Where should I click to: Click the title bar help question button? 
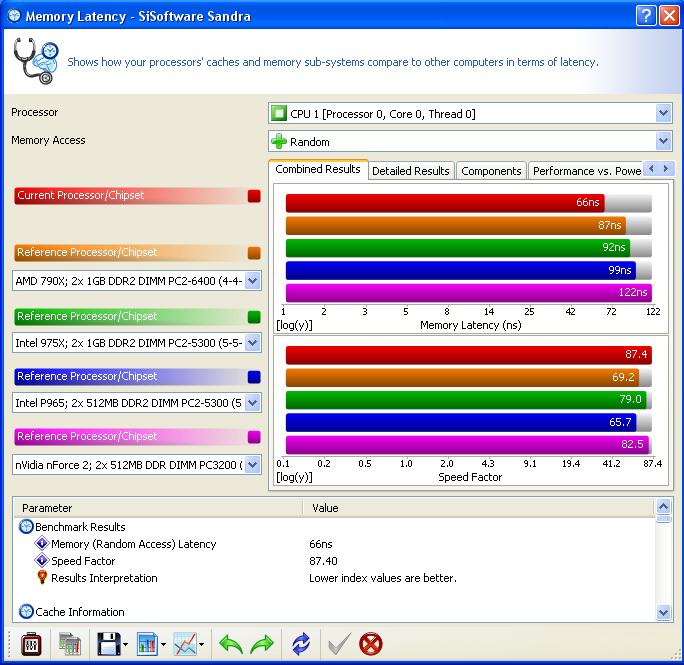pos(646,16)
